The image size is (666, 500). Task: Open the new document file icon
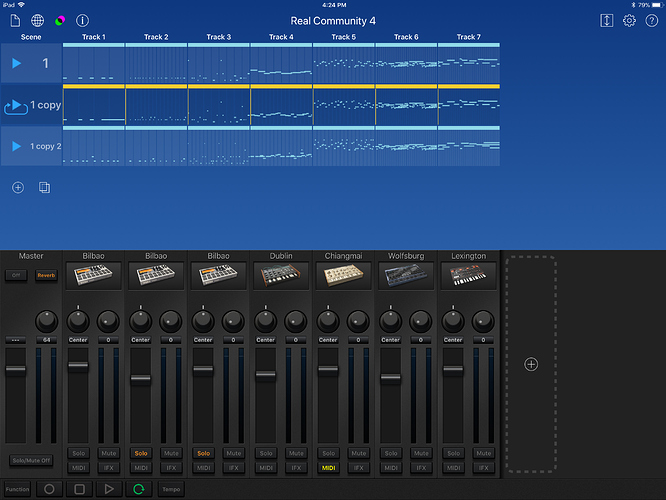(x=15, y=20)
